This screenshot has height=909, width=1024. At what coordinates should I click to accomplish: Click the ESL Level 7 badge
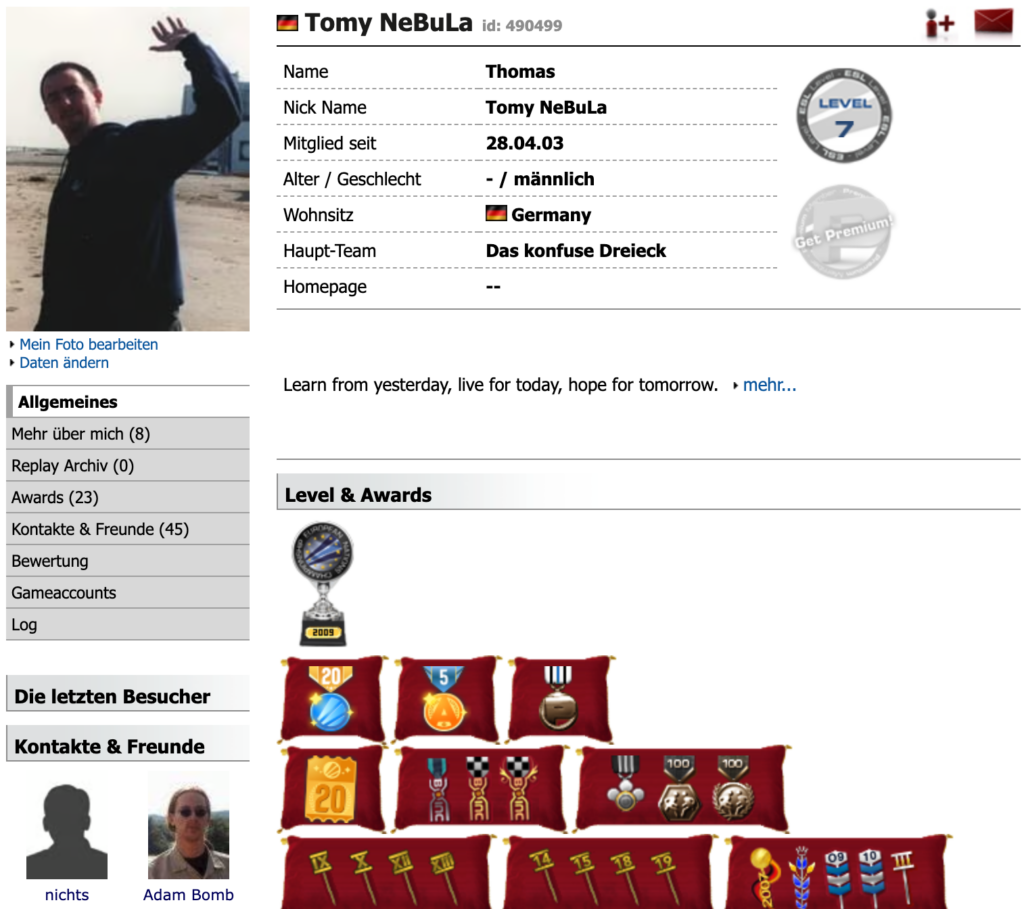click(x=844, y=116)
